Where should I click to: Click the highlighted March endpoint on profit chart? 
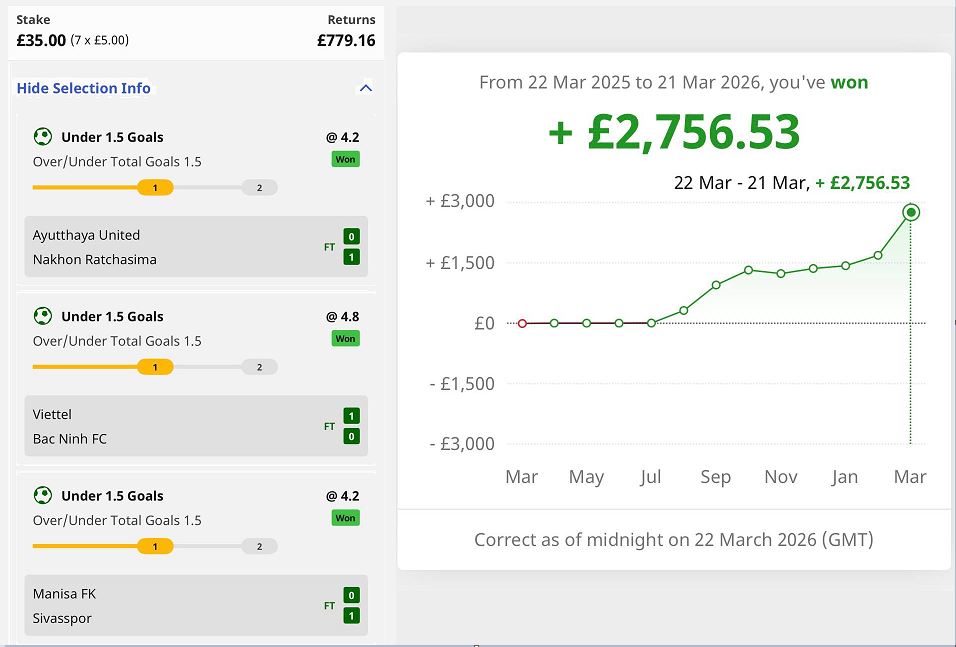coord(910,212)
